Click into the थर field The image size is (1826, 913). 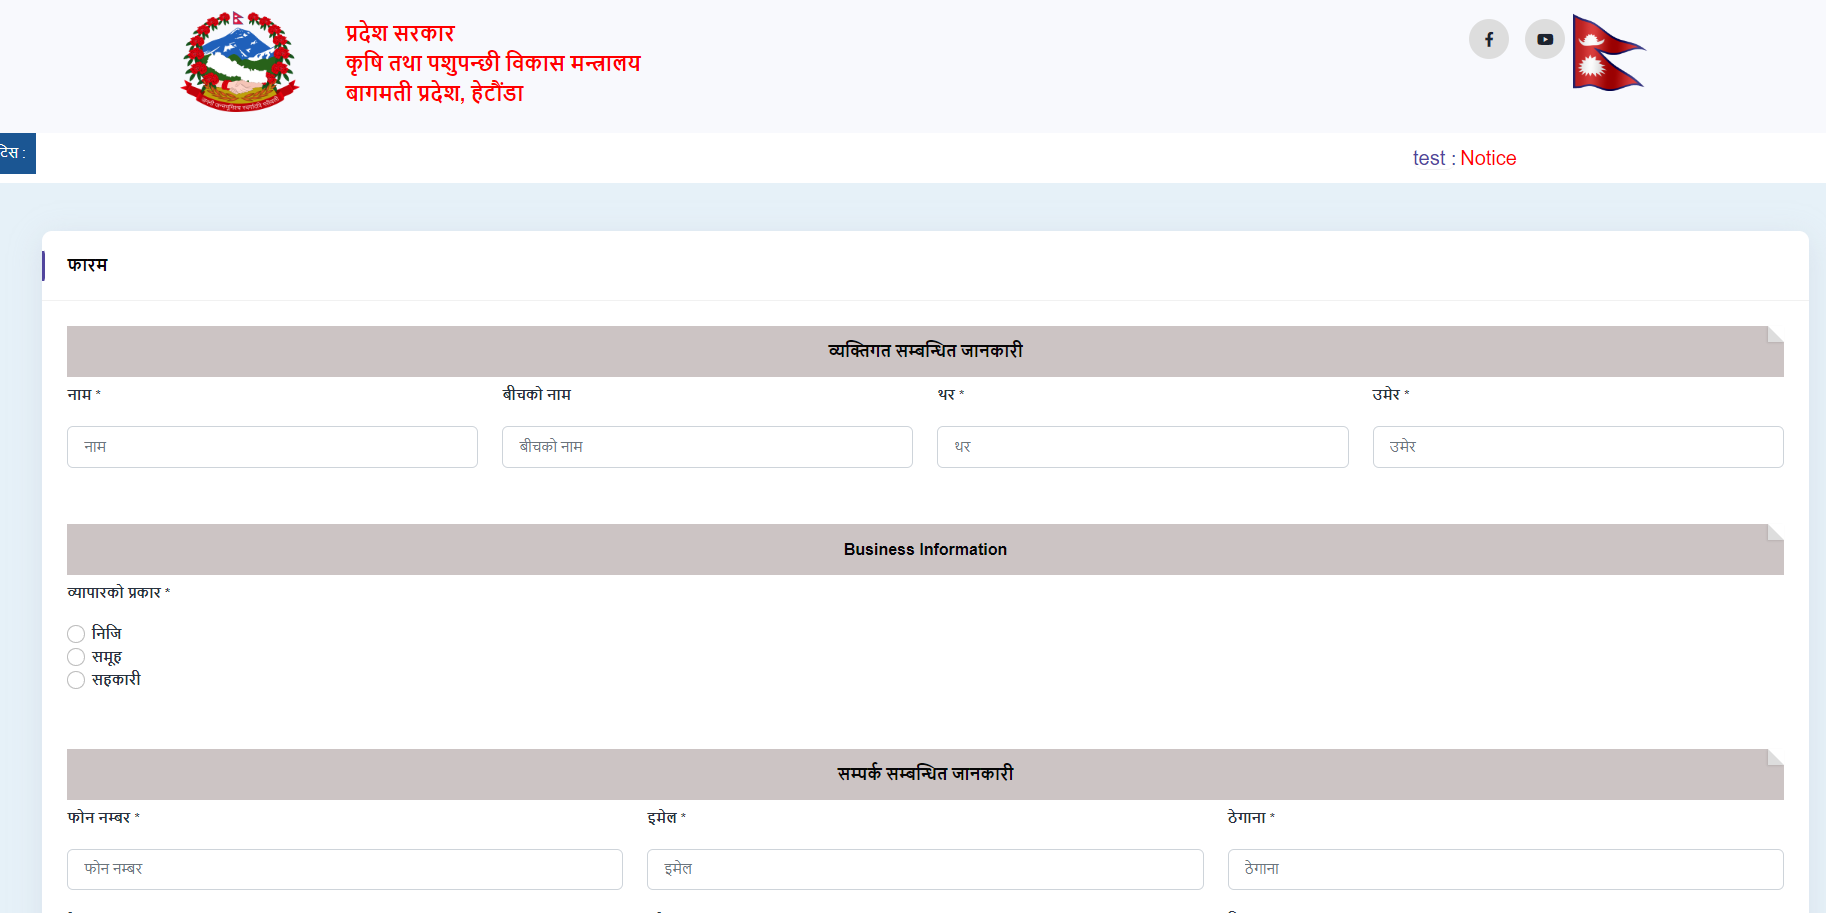click(x=1142, y=447)
